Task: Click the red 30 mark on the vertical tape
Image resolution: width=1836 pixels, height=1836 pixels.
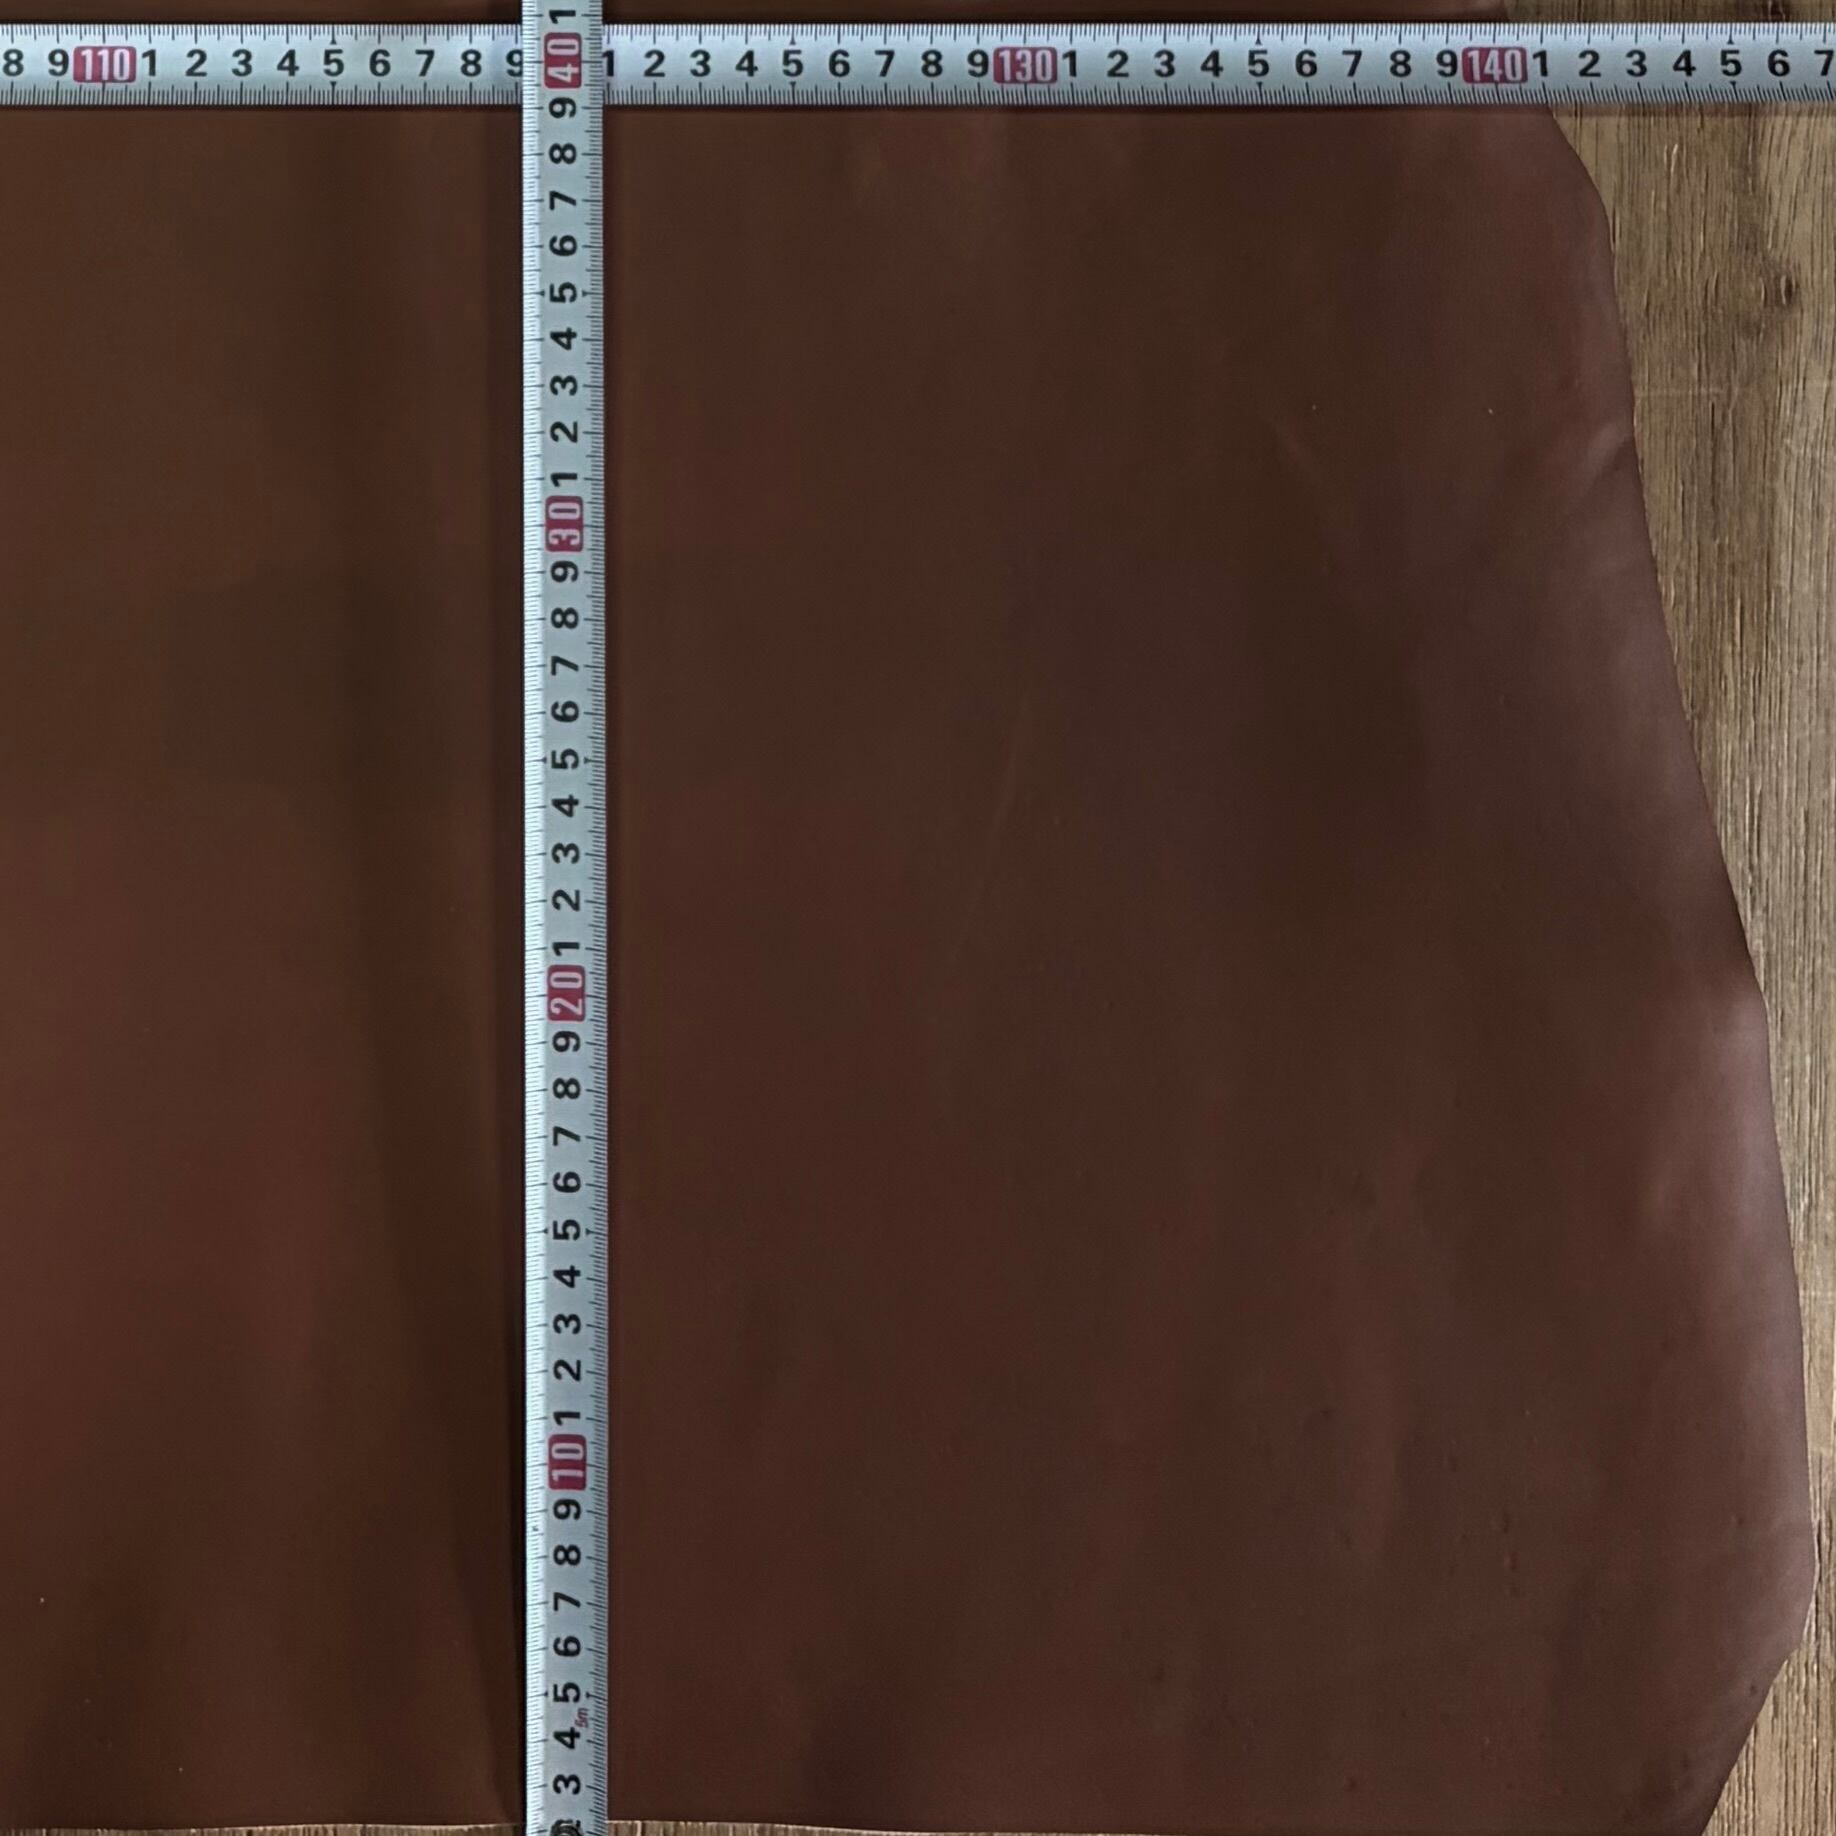Action: tap(566, 524)
